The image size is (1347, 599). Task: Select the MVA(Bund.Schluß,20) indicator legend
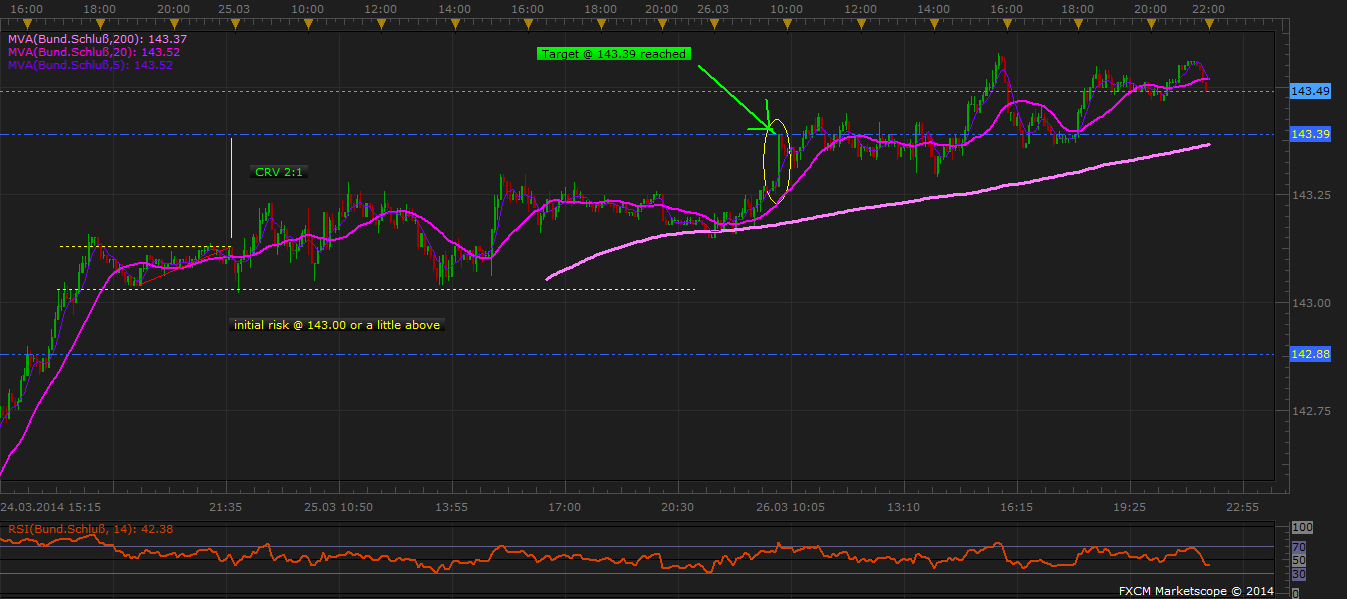[89, 52]
